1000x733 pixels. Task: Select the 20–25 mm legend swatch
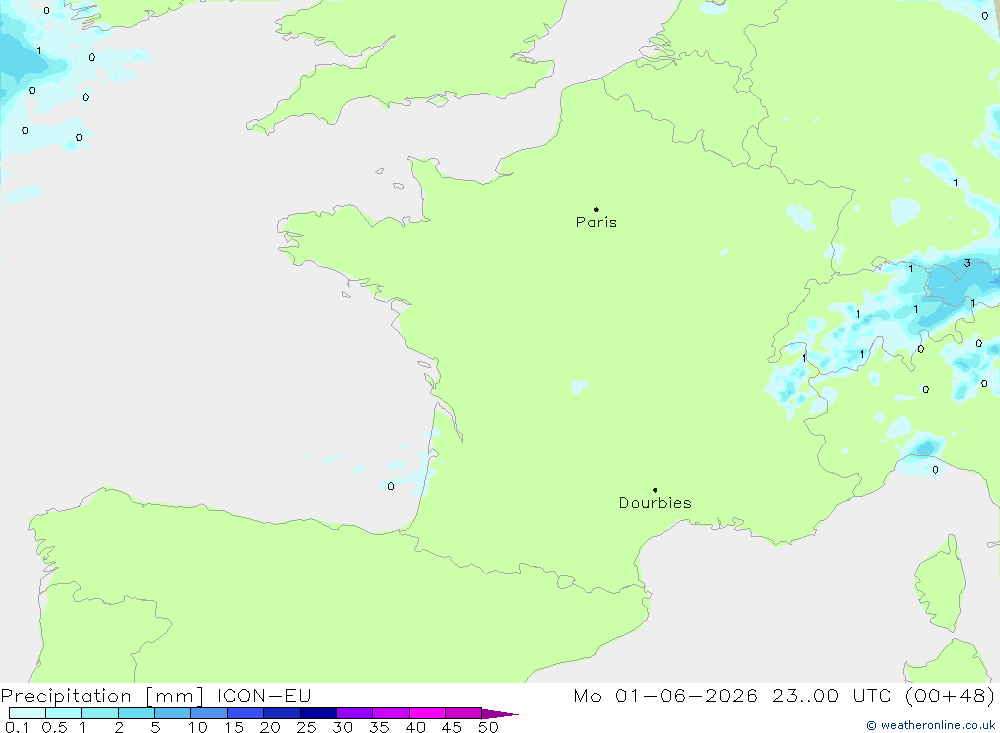tap(281, 713)
